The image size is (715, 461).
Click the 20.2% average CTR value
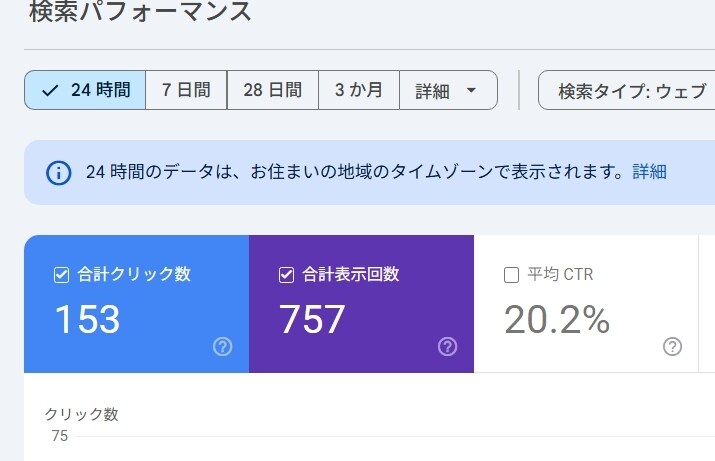coord(557,319)
